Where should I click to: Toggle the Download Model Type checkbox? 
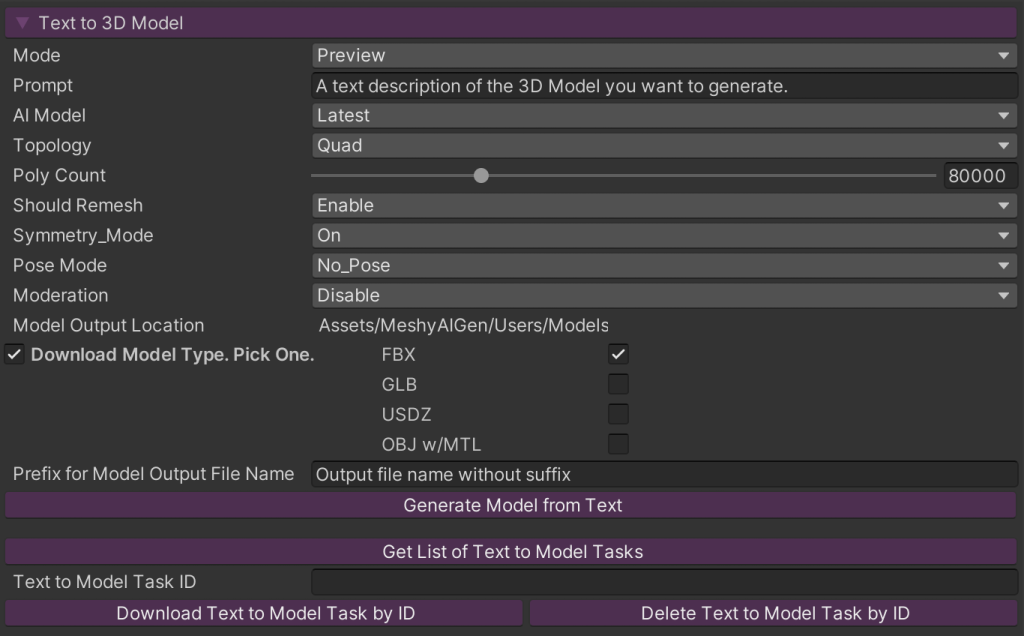click(15, 355)
